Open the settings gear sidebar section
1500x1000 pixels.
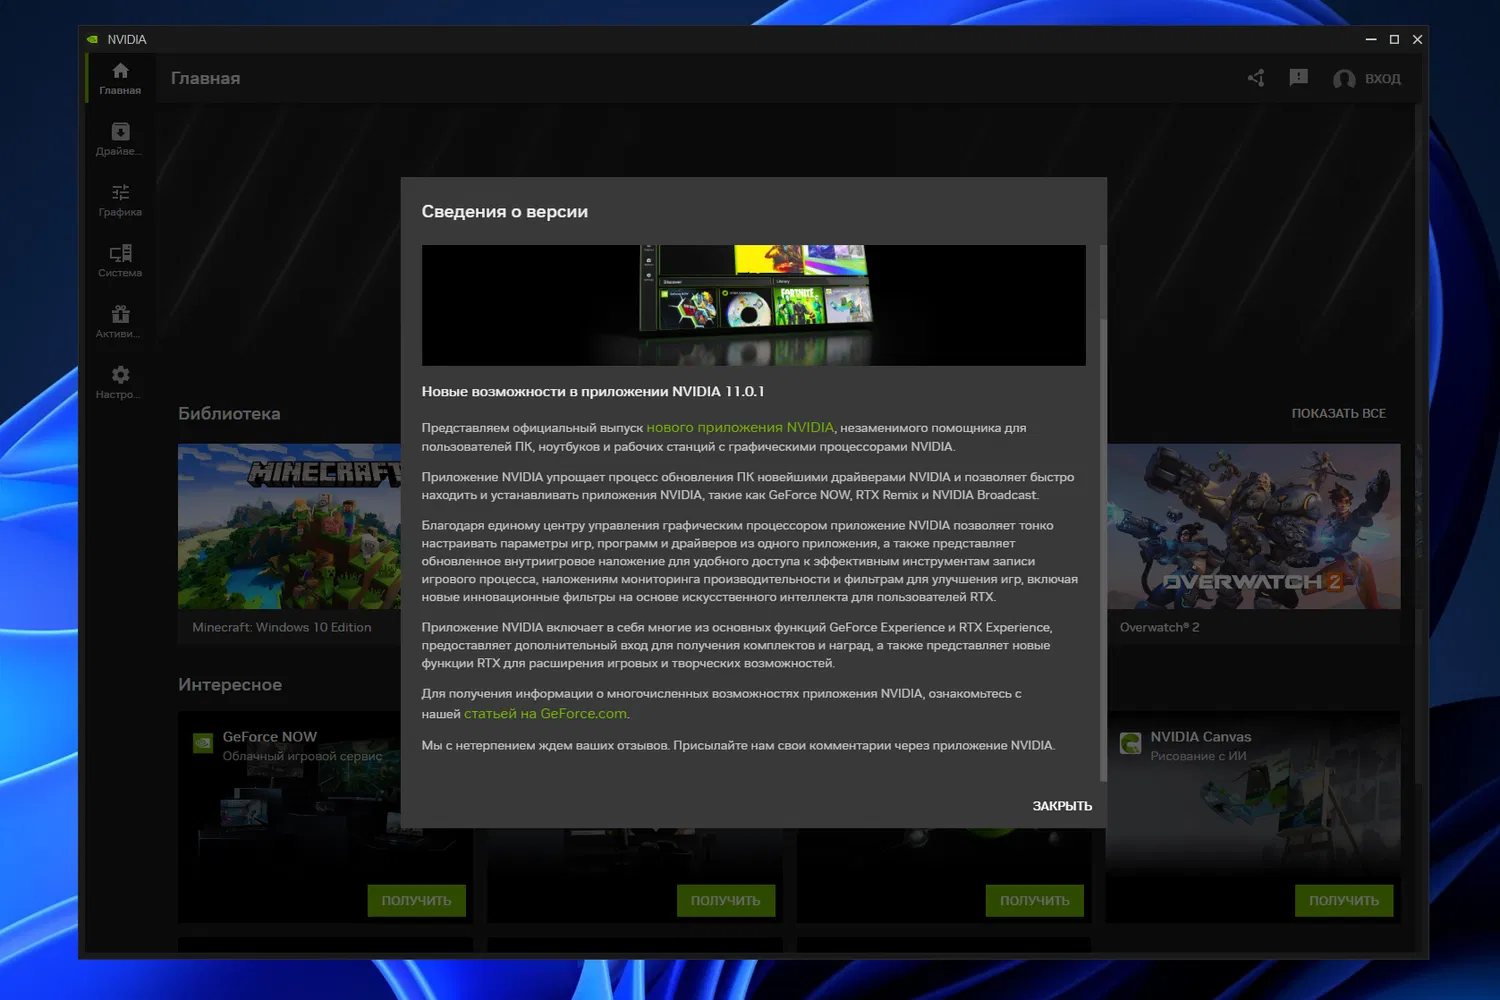[120, 383]
